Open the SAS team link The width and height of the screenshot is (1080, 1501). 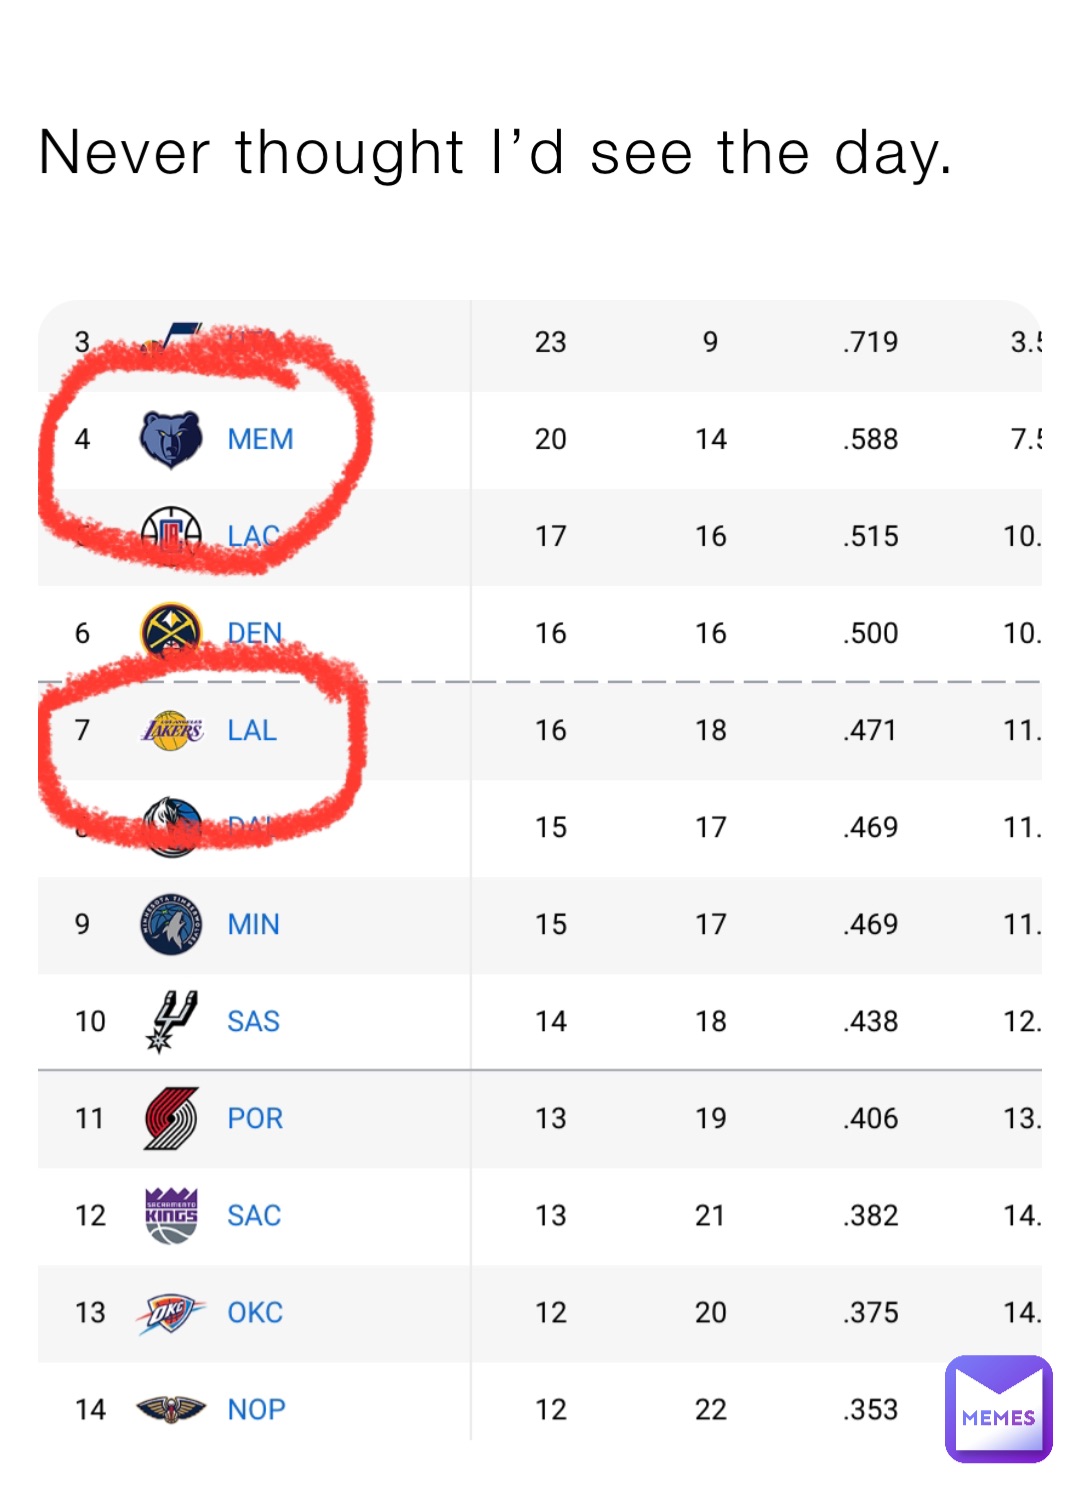[x=253, y=1021]
